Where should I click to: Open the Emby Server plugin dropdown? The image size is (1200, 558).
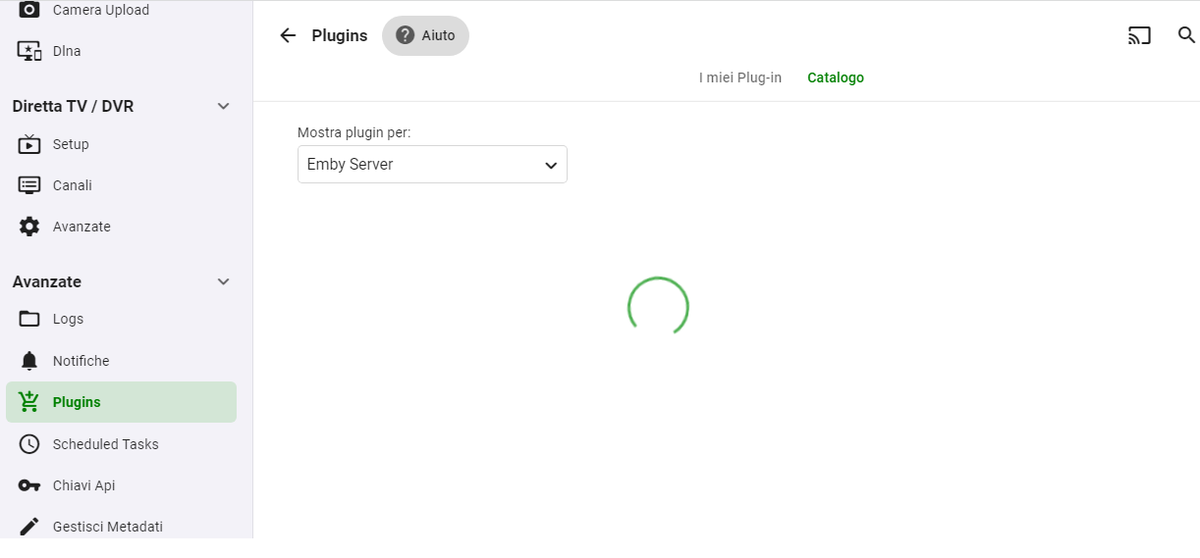432,165
